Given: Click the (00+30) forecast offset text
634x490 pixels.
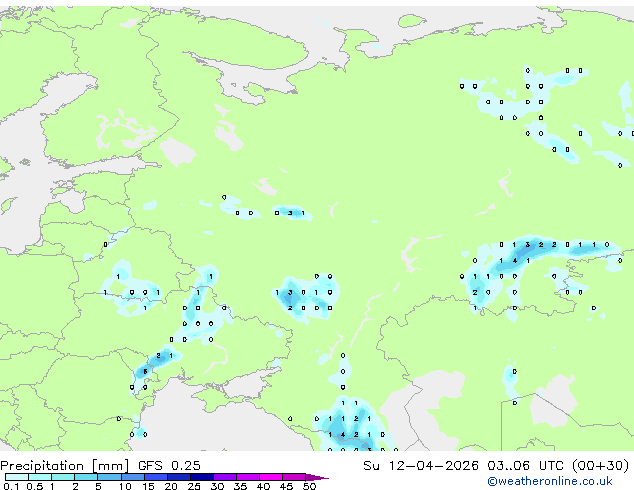Looking at the screenshot, I should pyautogui.click(x=600, y=466).
